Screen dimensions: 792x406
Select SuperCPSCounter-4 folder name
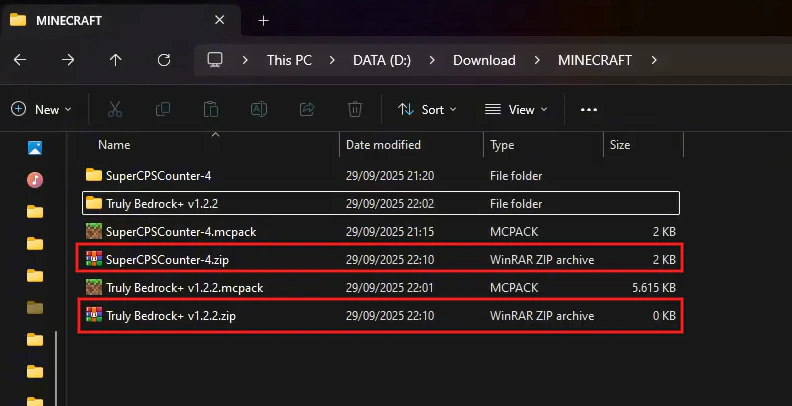pyautogui.click(x=159, y=176)
